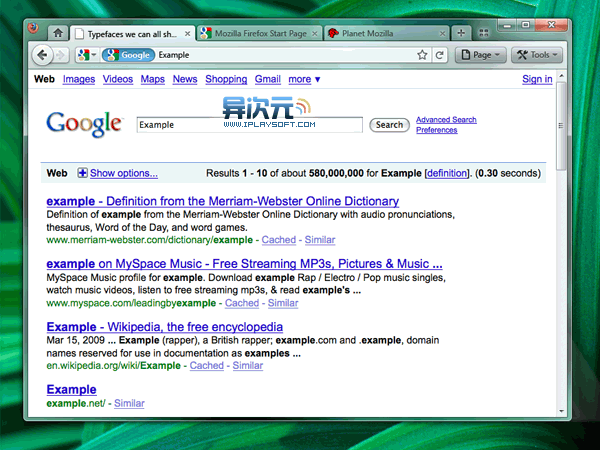The width and height of the screenshot is (600, 450).
Task: Open Cached link for MySpace result
Action: (x=242, y=303)
